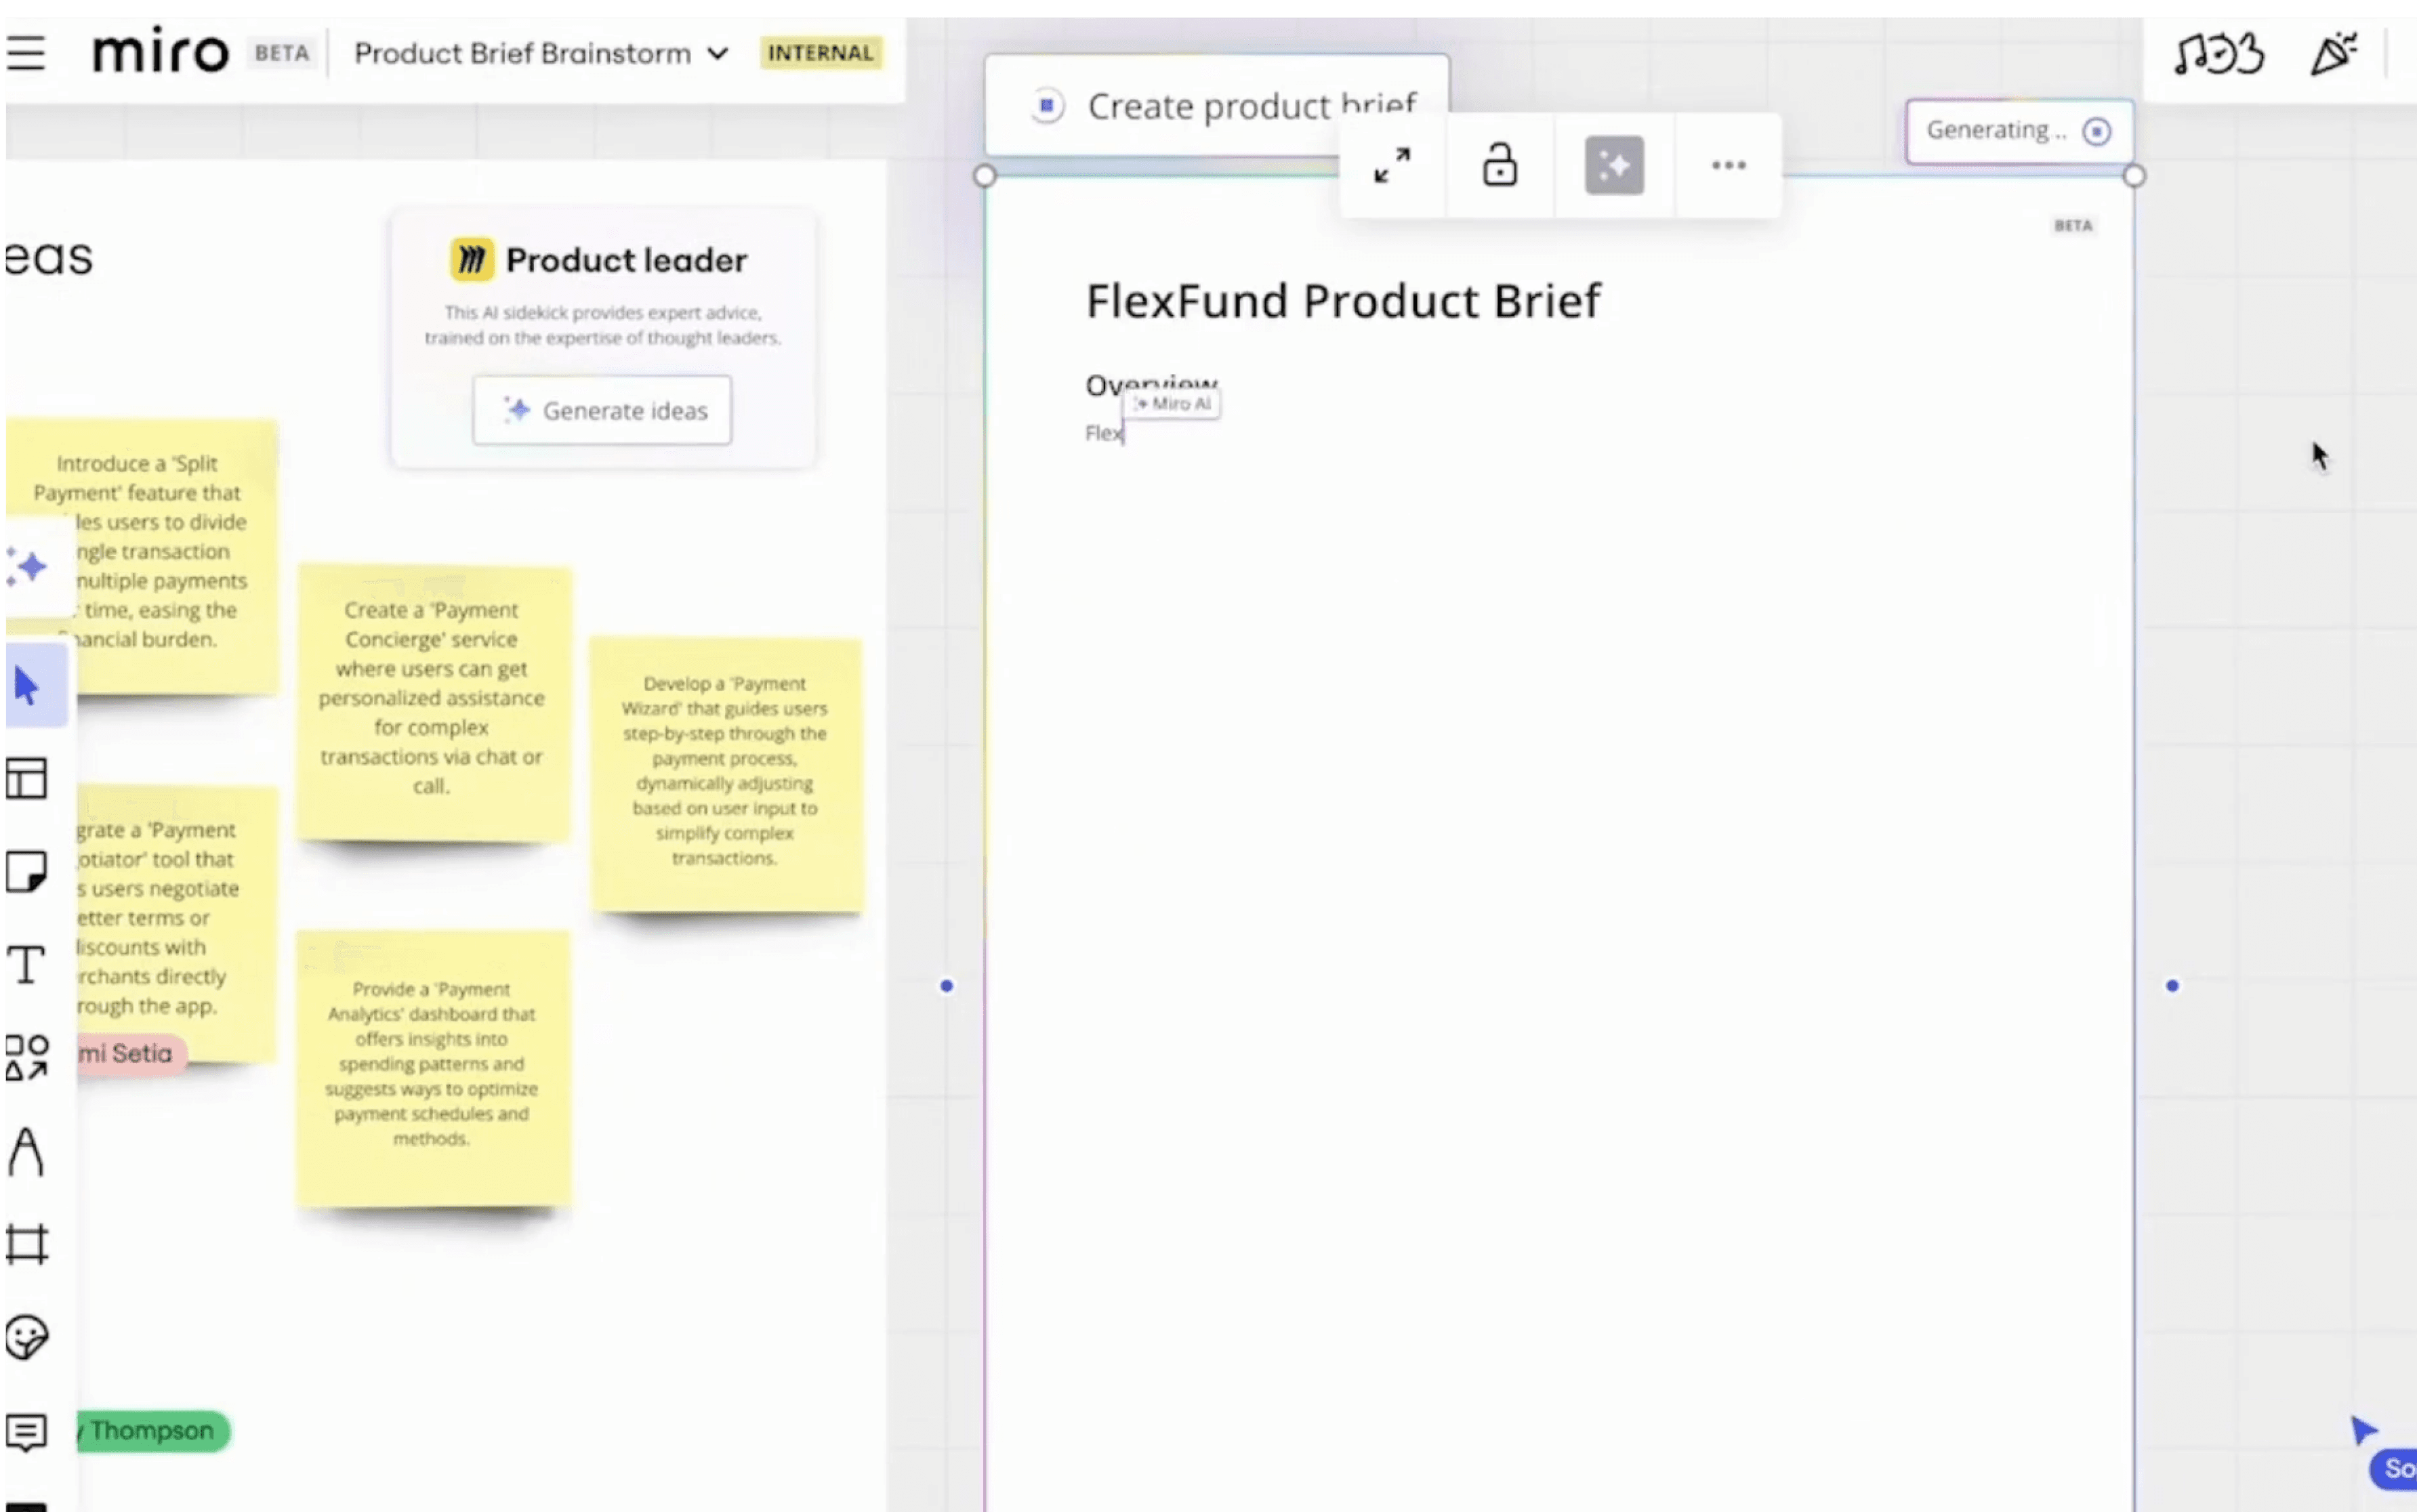This screenshot has width=2417, height=1512.
Task: Expand document to full screen
Action: (1392, 166)
